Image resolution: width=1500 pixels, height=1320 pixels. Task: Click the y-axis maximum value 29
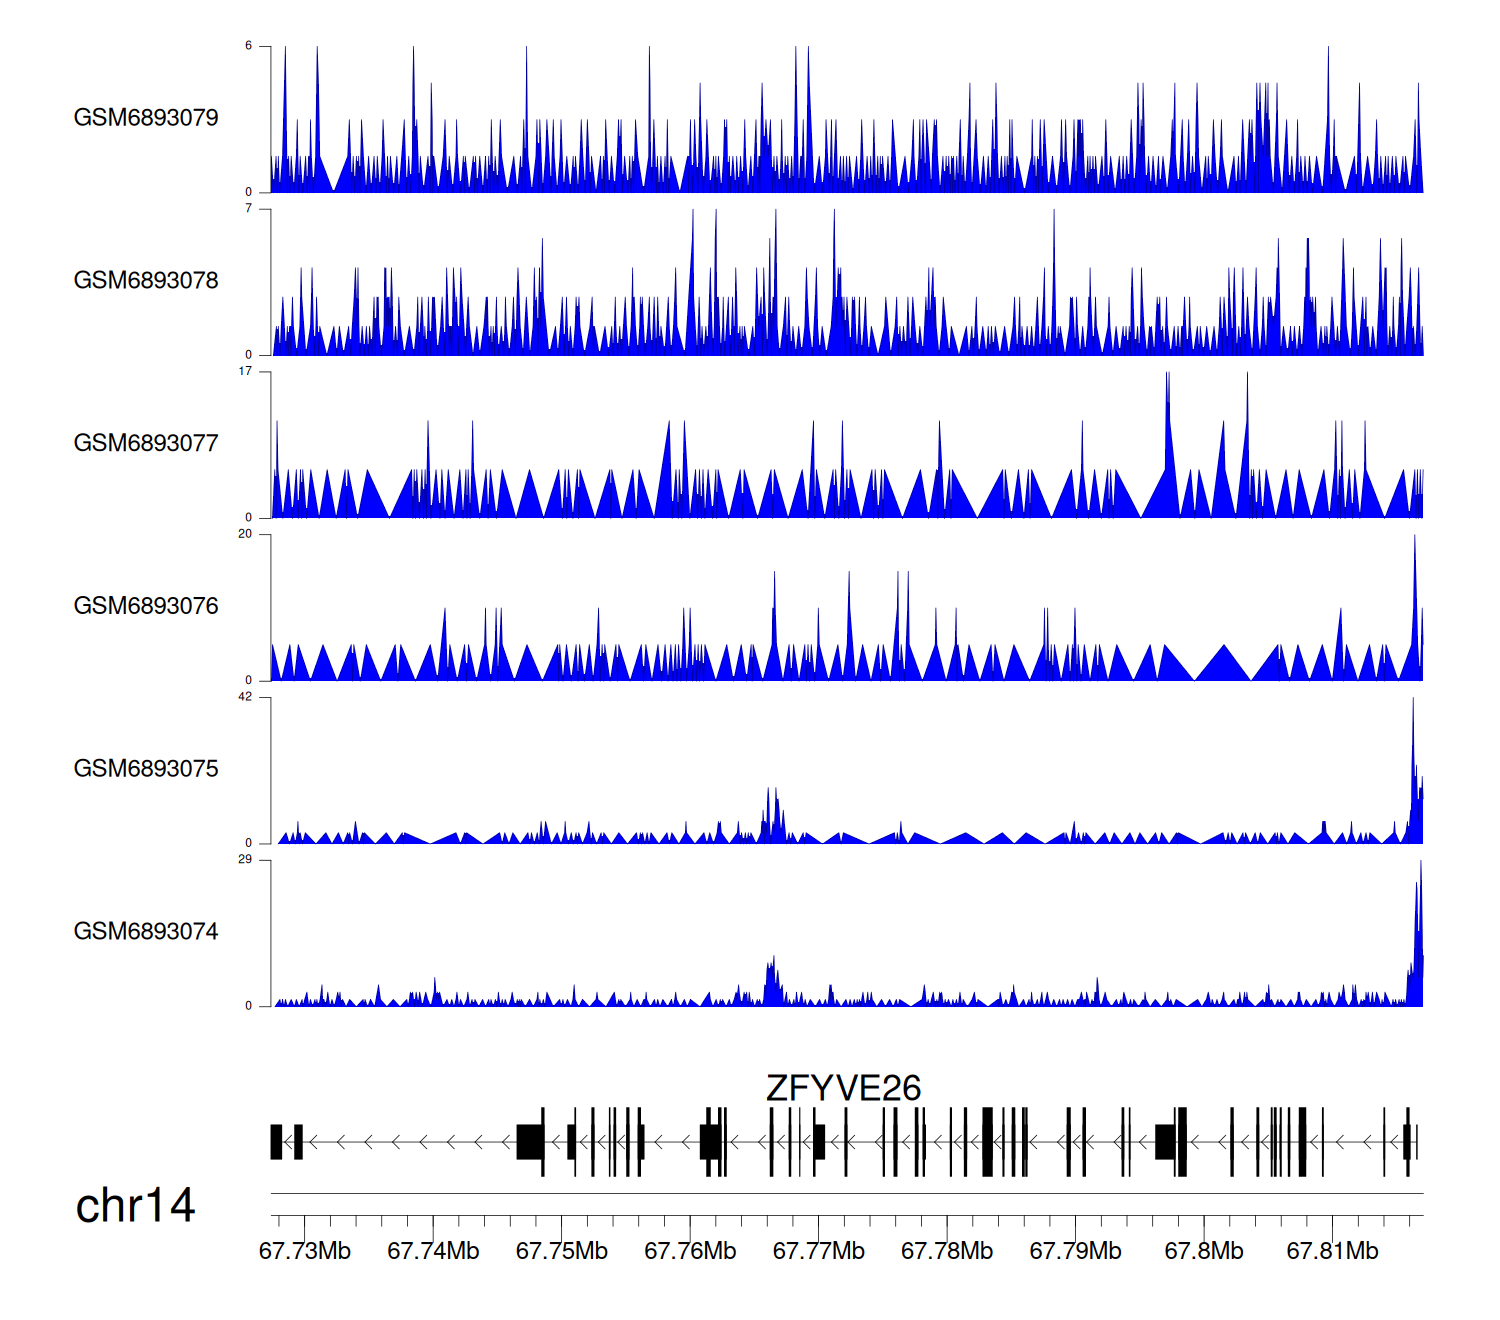pos(245,860)
